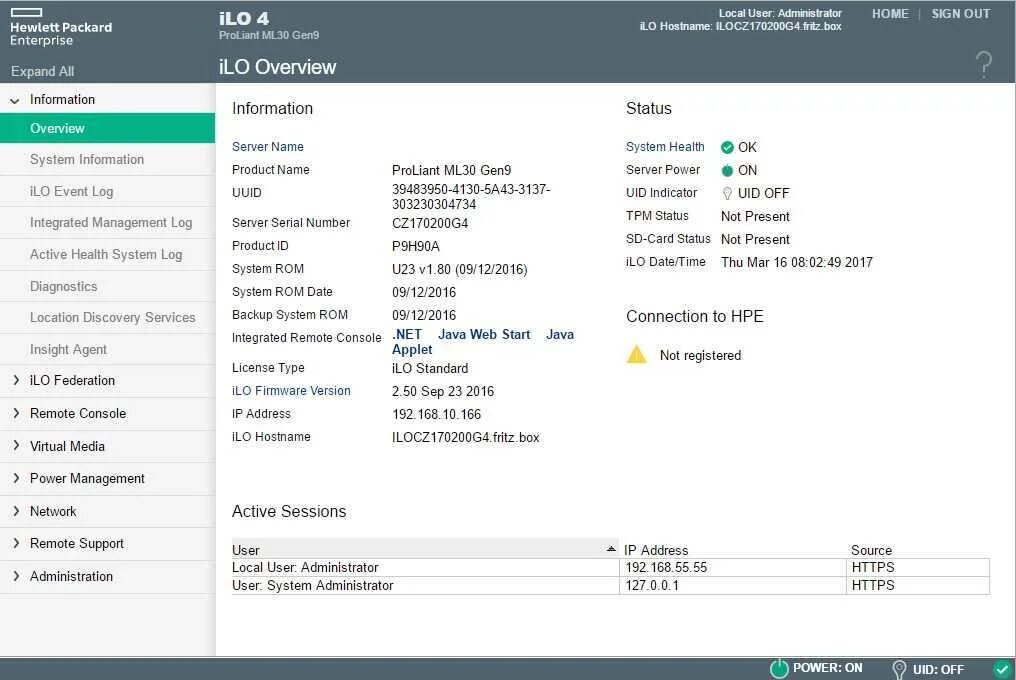Click the hostname ILOCZ170200G4.fritz.box value

click(465, 438)
